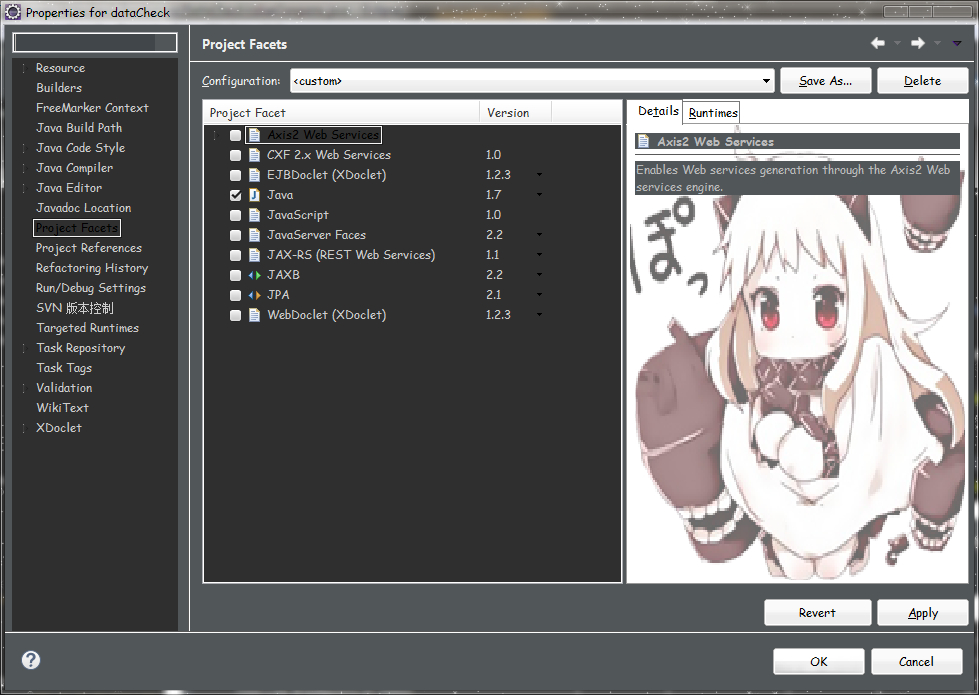
Task: Enable the JavaServer Faces checkbox
Action: point(235,235)
